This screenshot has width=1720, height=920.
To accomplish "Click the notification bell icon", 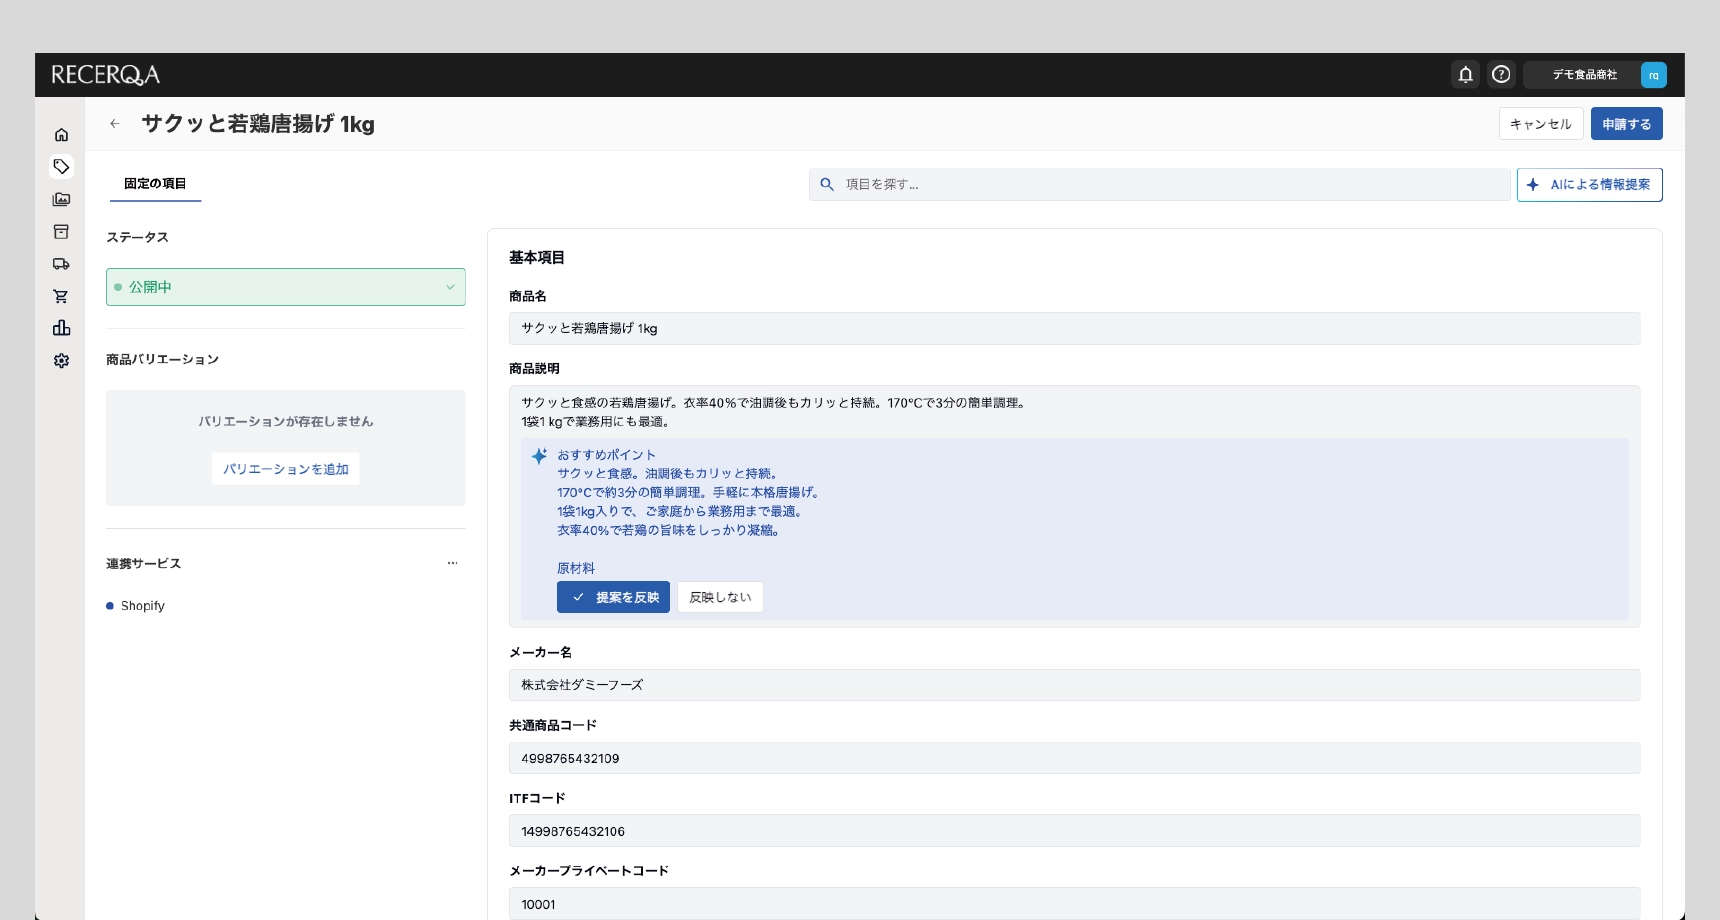I will pyautogui.click(x=1465, y=74).
